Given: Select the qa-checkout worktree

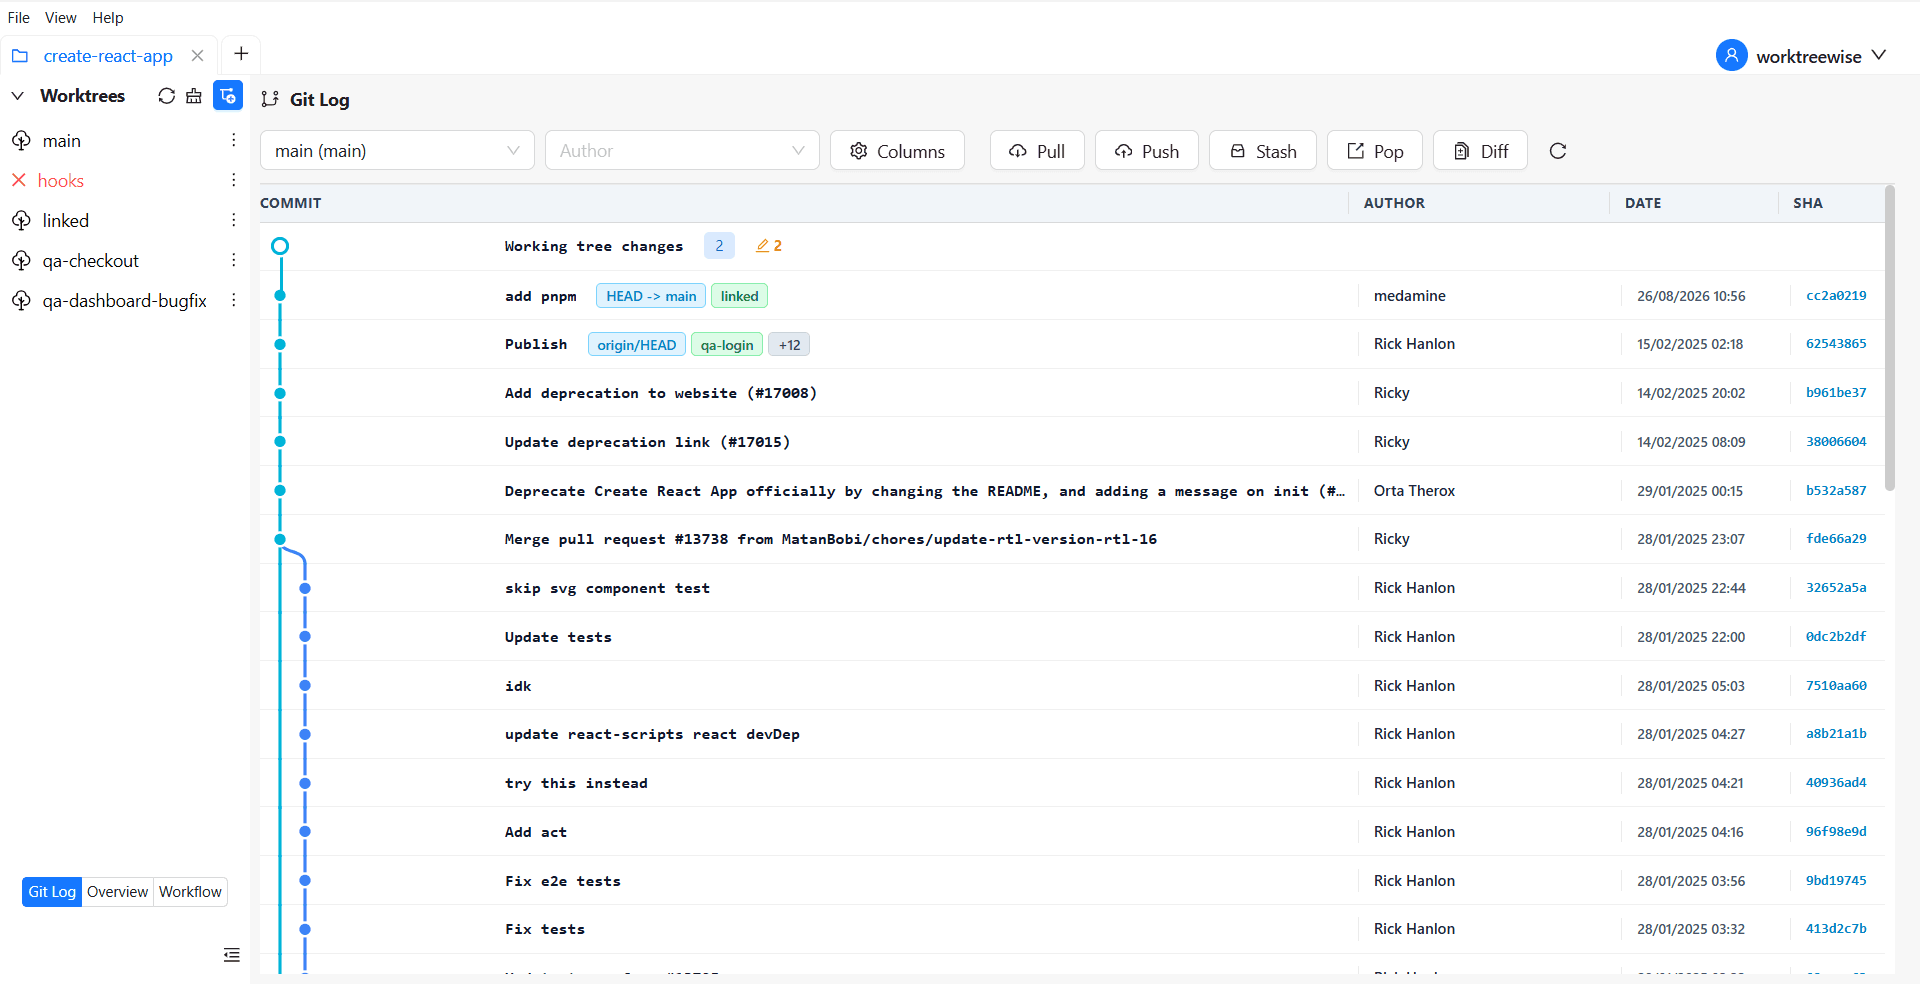Looking at the screenshot, I should 91,261.
